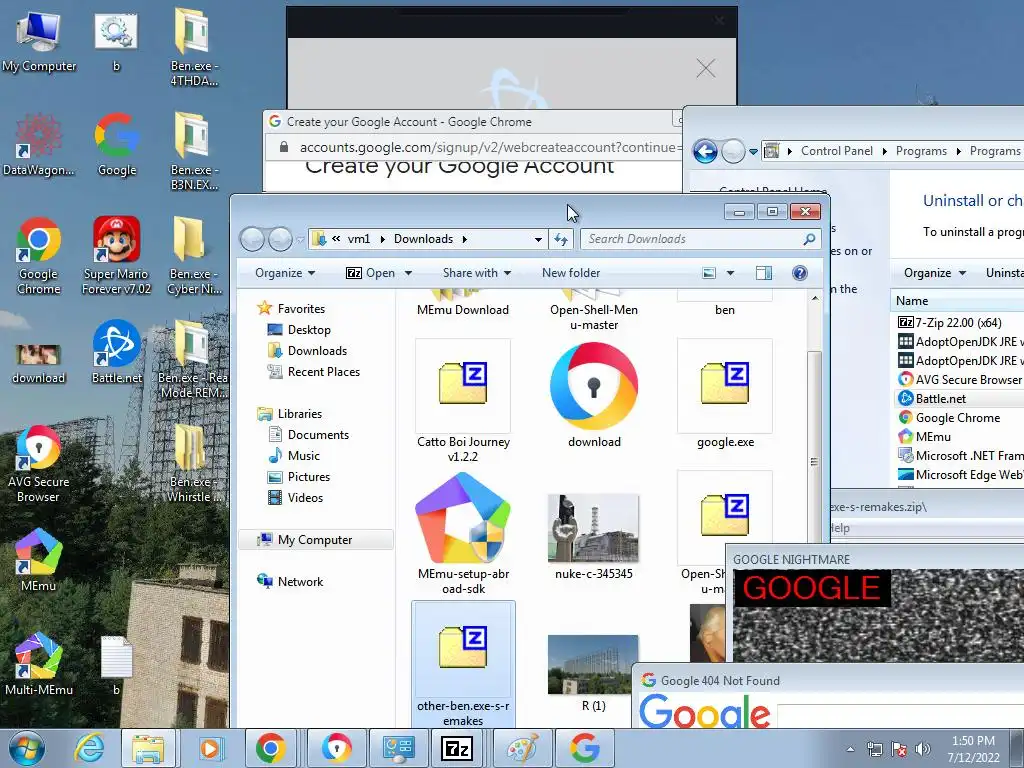Select google.exe archive in Downloads

coord(725,394)
